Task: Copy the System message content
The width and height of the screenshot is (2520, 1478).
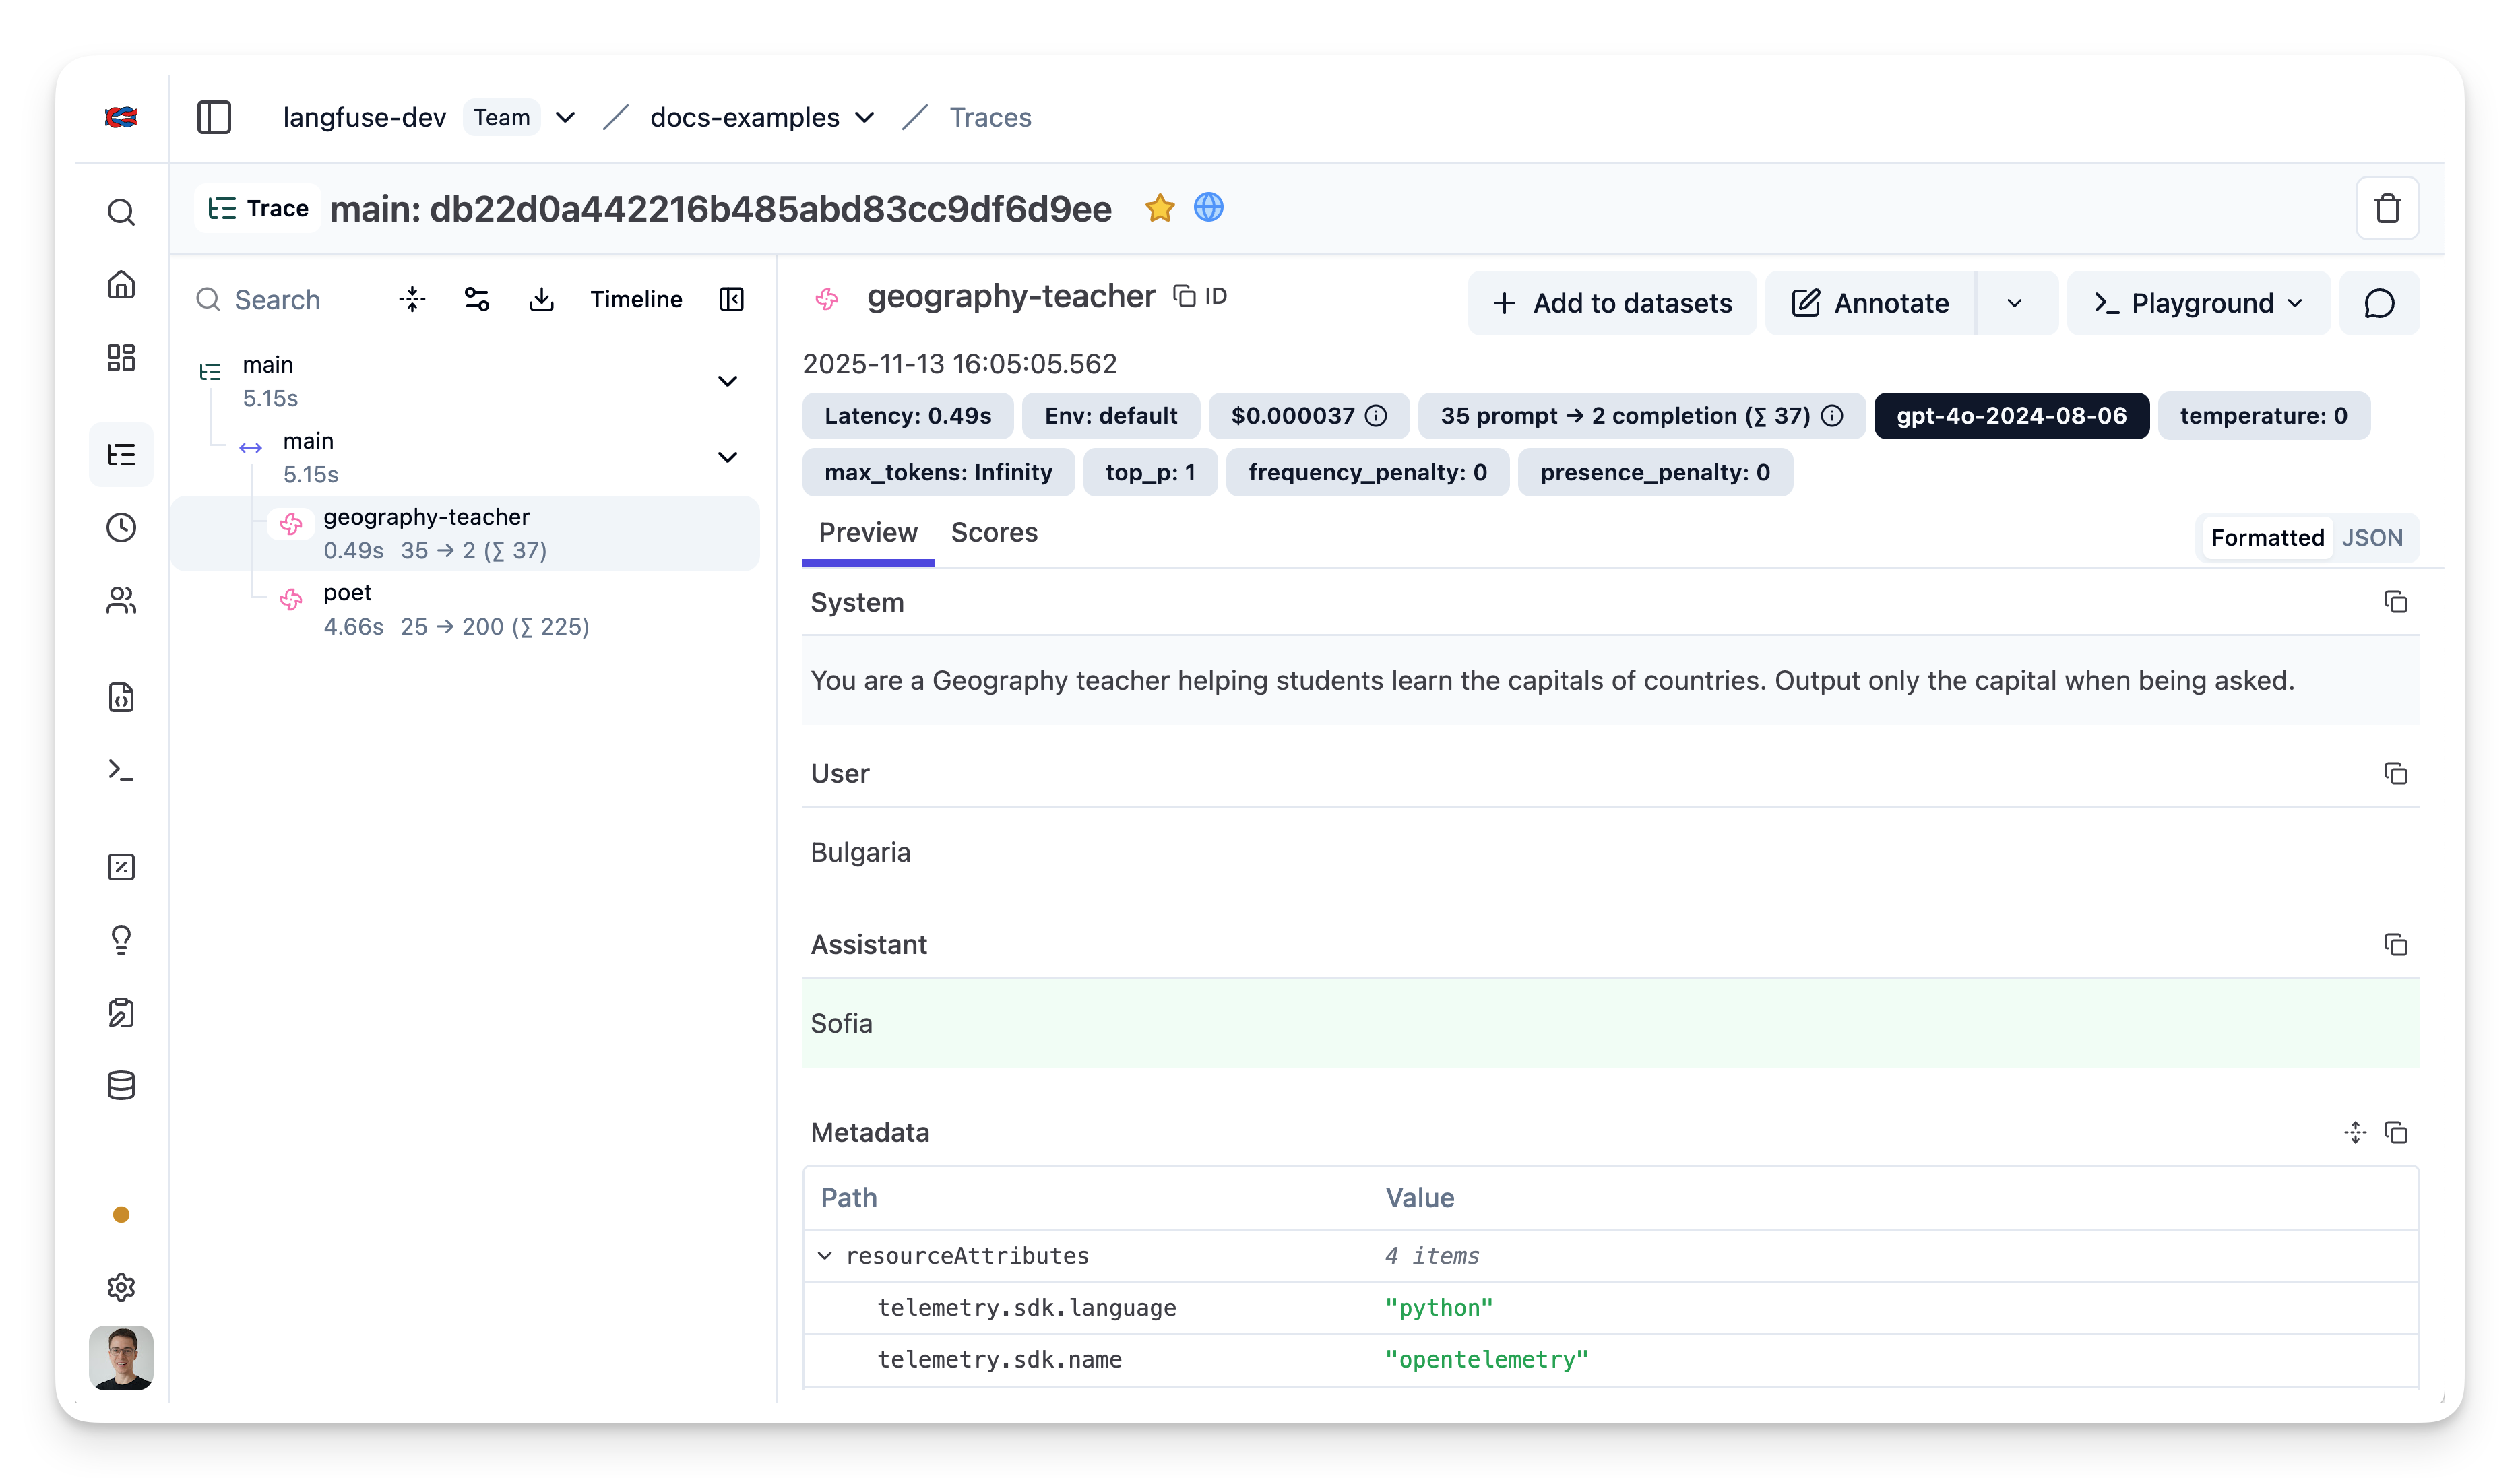Action: (2395, 602)
